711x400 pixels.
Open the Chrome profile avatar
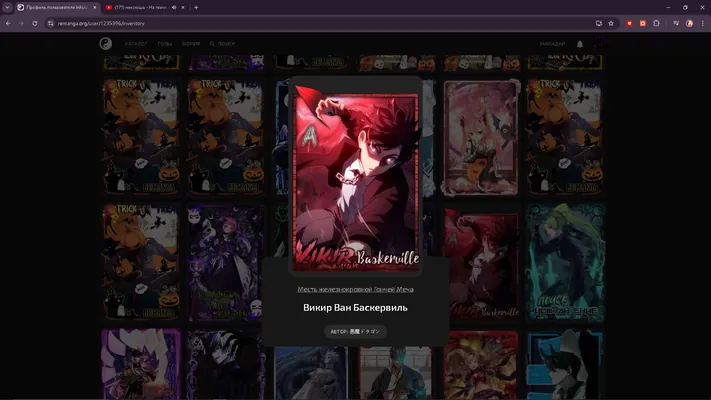pos(689,23)
